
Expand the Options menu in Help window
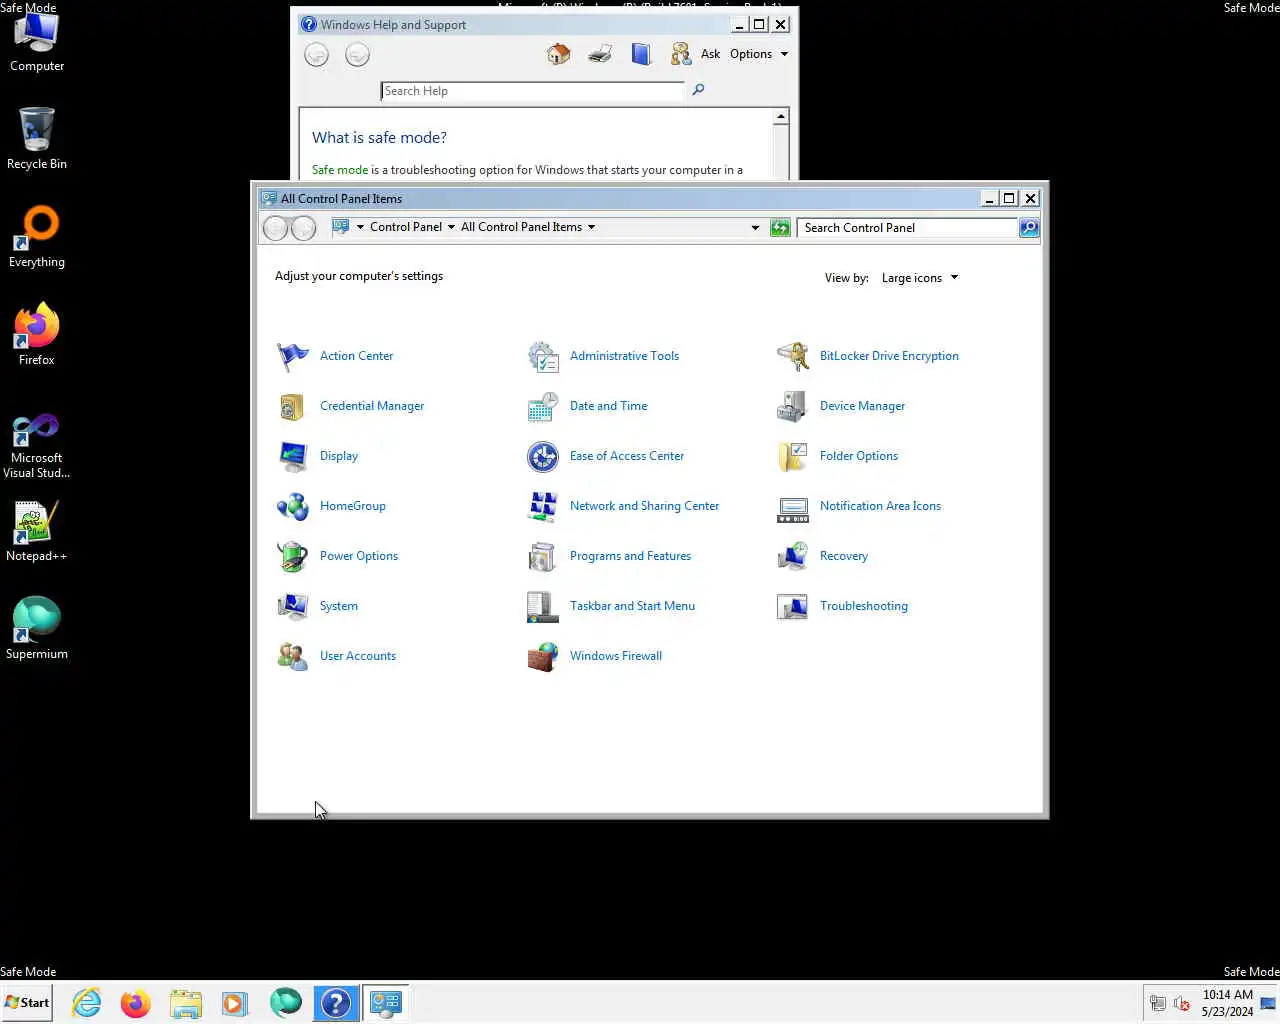[x=759, y=54]
